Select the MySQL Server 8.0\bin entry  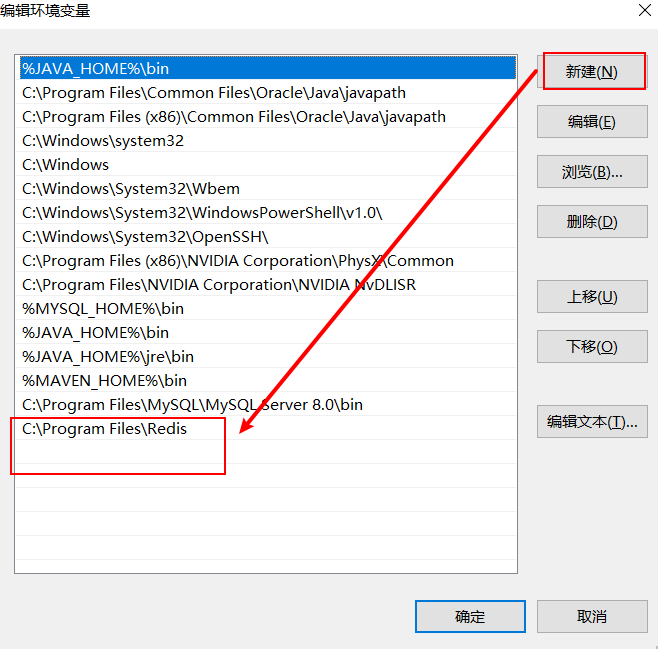[x=266, y=404]
